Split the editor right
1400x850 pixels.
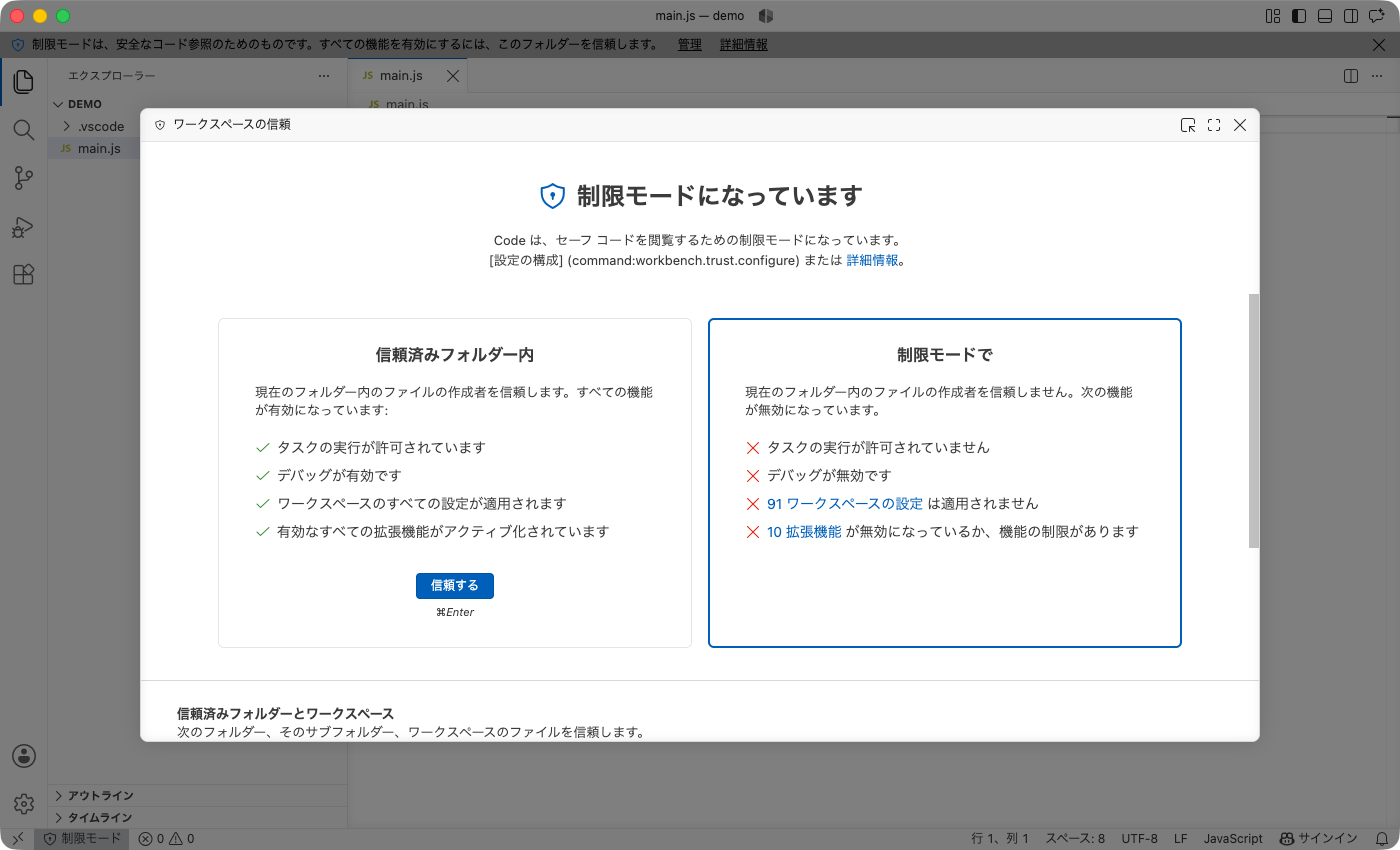click(1350, 76)
